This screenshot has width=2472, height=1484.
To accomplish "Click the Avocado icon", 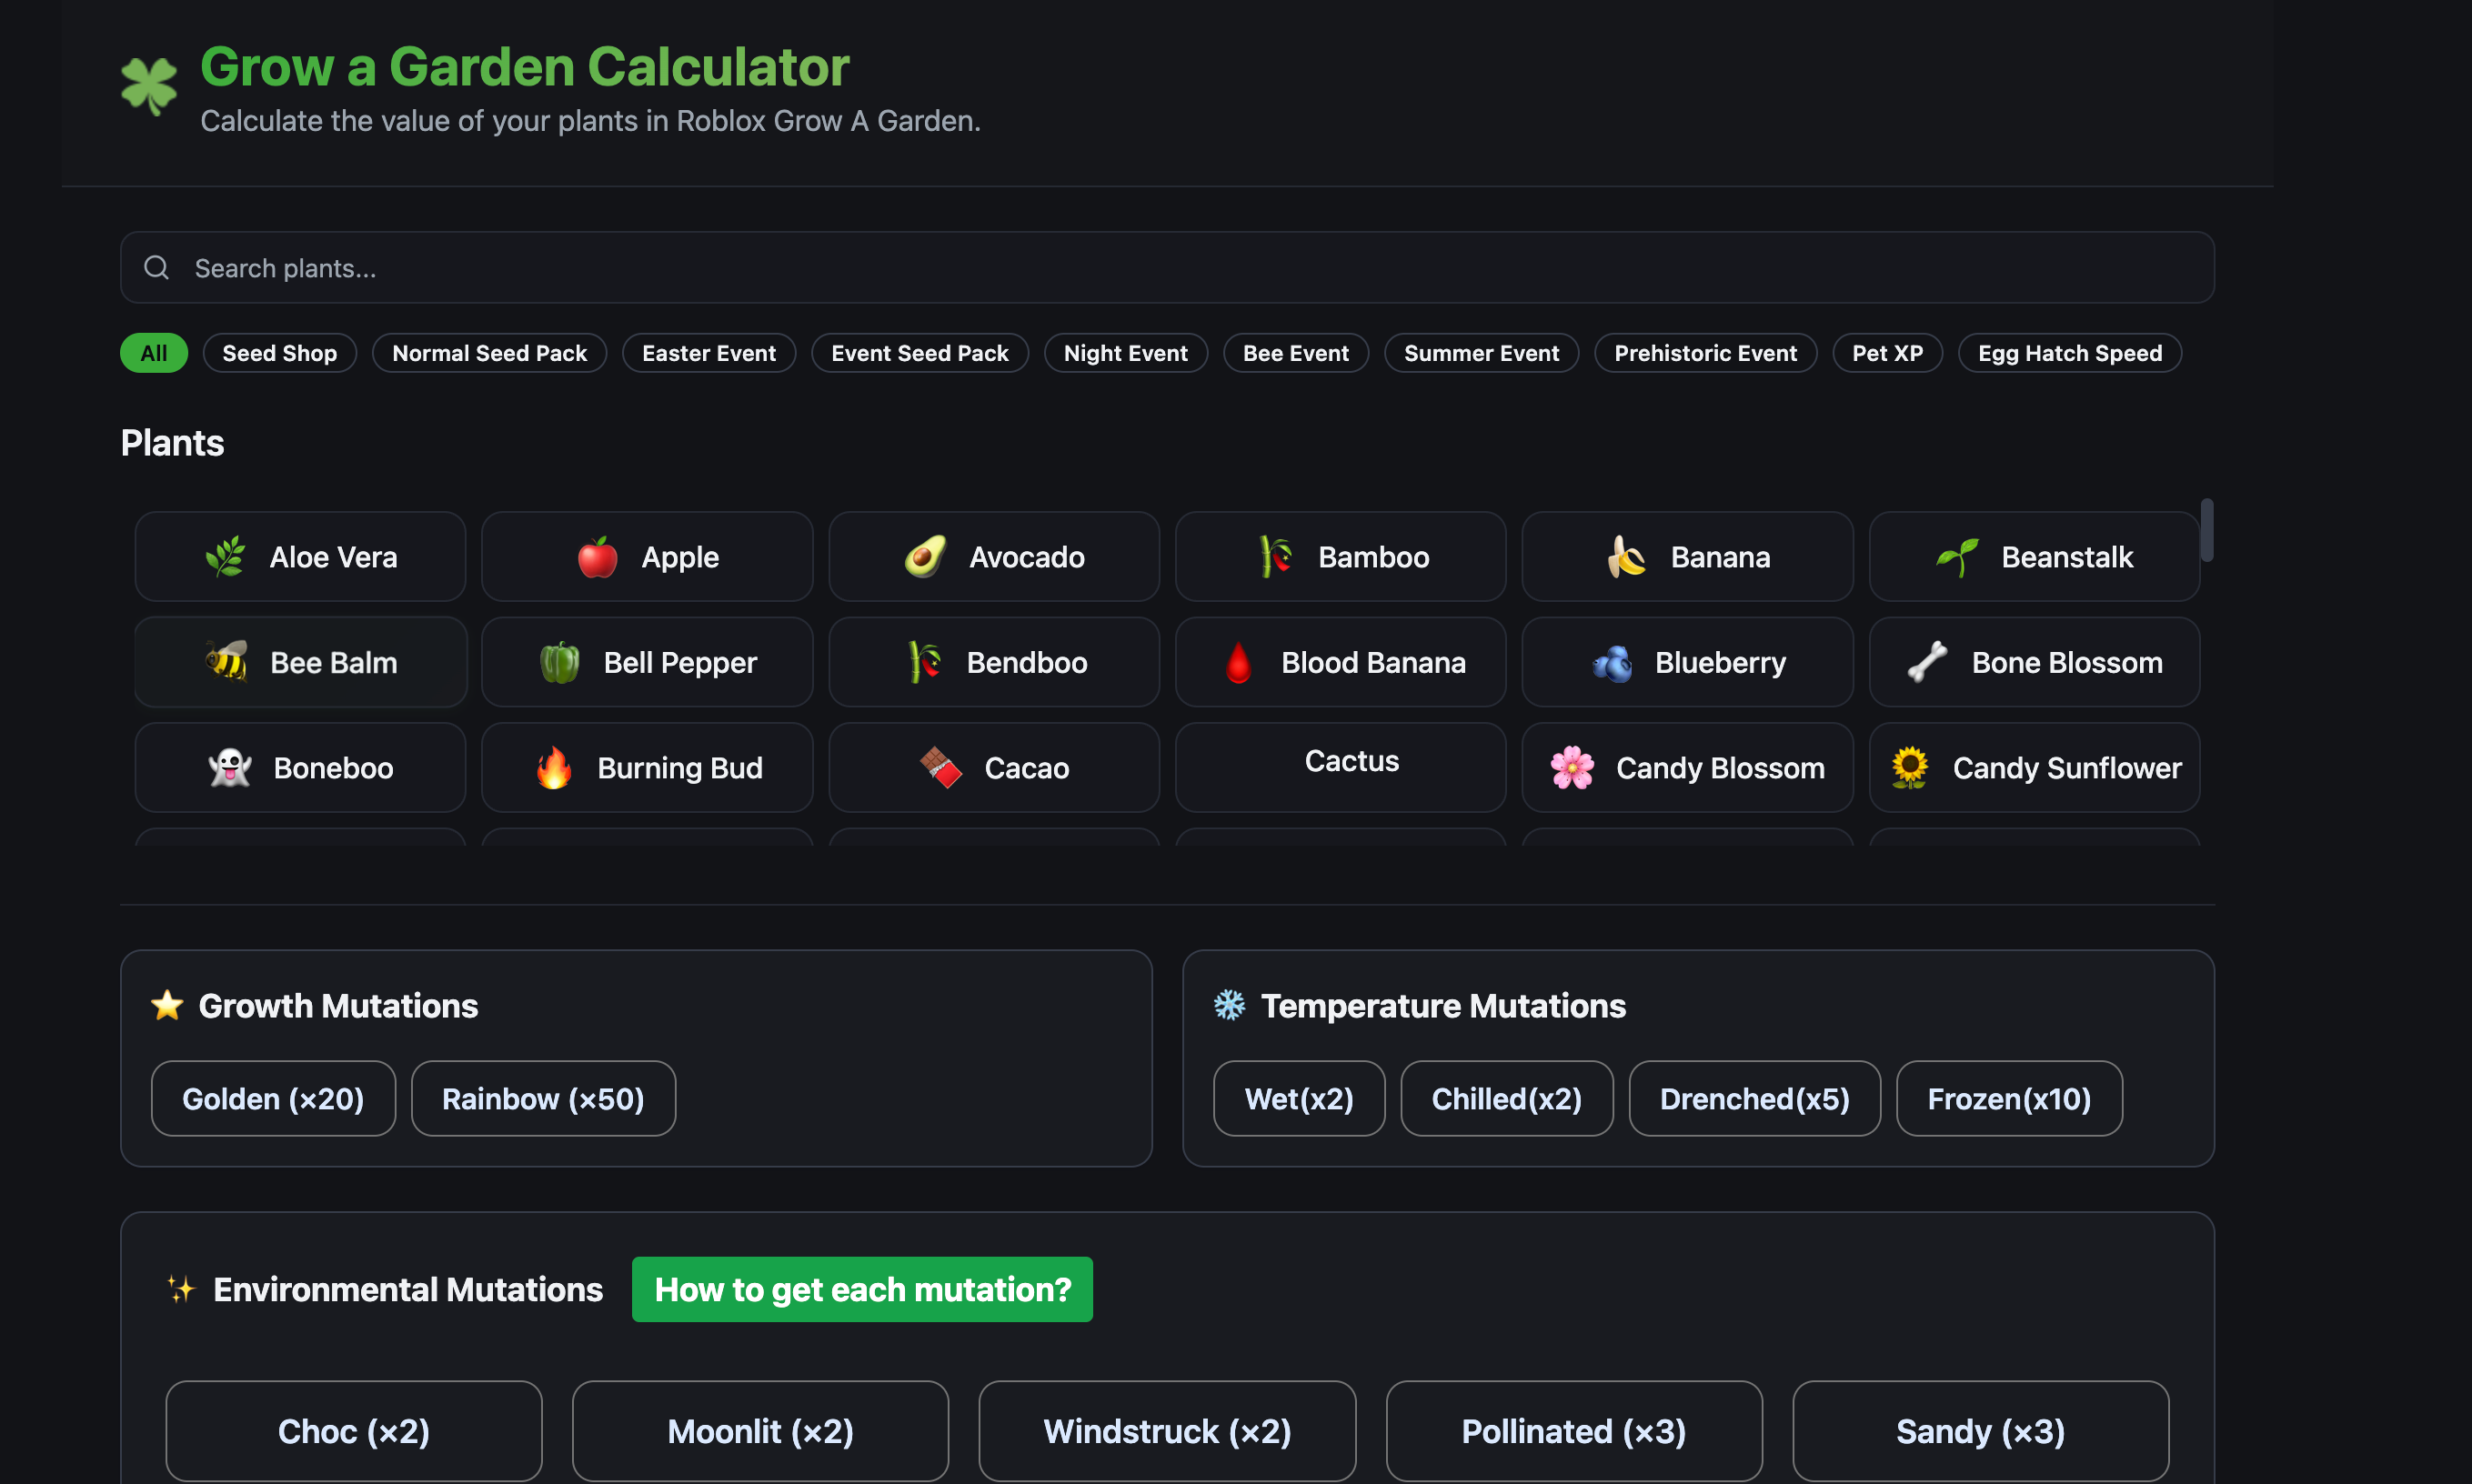I will (x=926, y=557).
